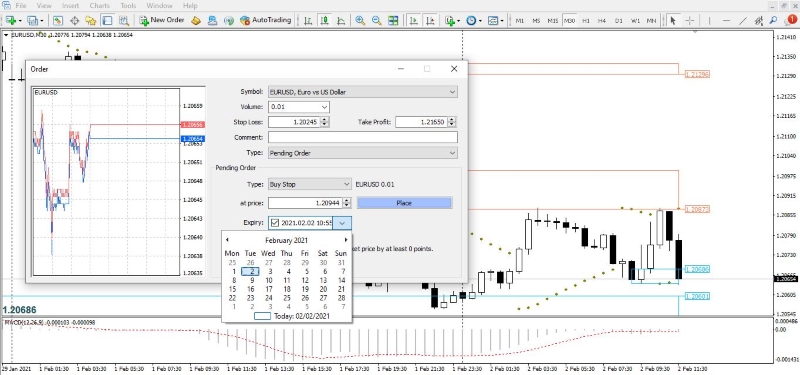This screenshot has height=375, width=800.
Task: Show the Market Watch window icon
Action: [58, 20]
